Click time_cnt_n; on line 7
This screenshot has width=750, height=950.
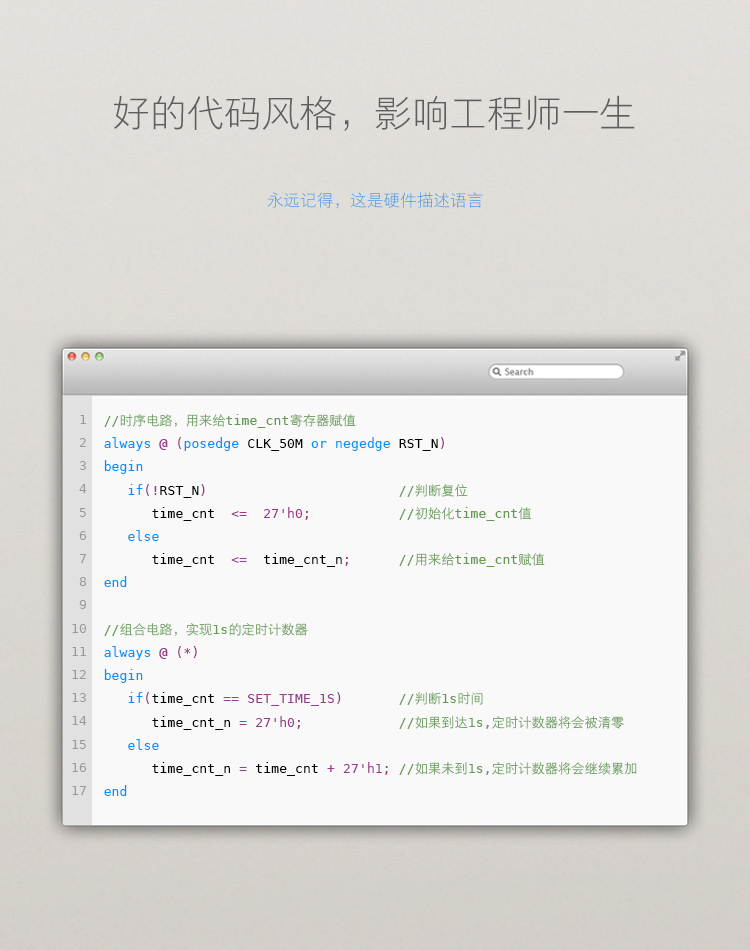307,560
